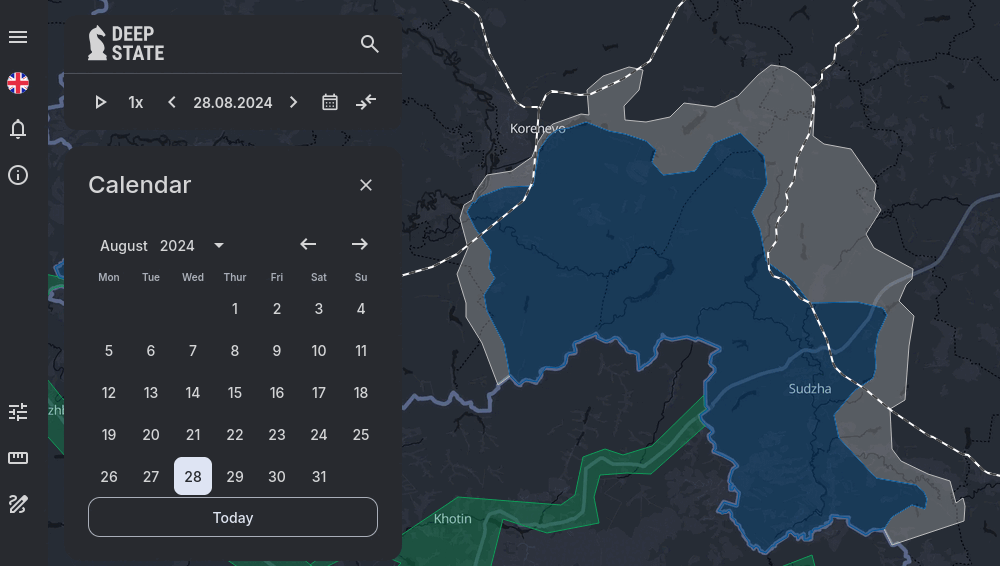The width and height of the screenshot is (1000, 566).
Task: Click the selected date 28
Action: (x=193, y=476)
